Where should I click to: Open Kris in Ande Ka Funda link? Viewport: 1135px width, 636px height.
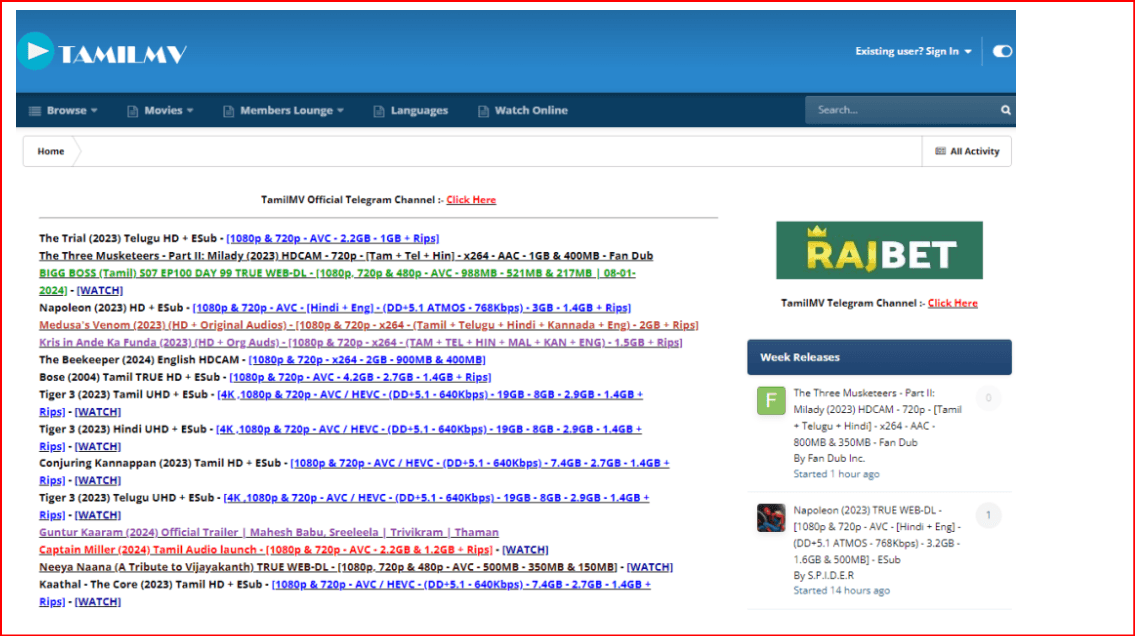tap(360, 342)
